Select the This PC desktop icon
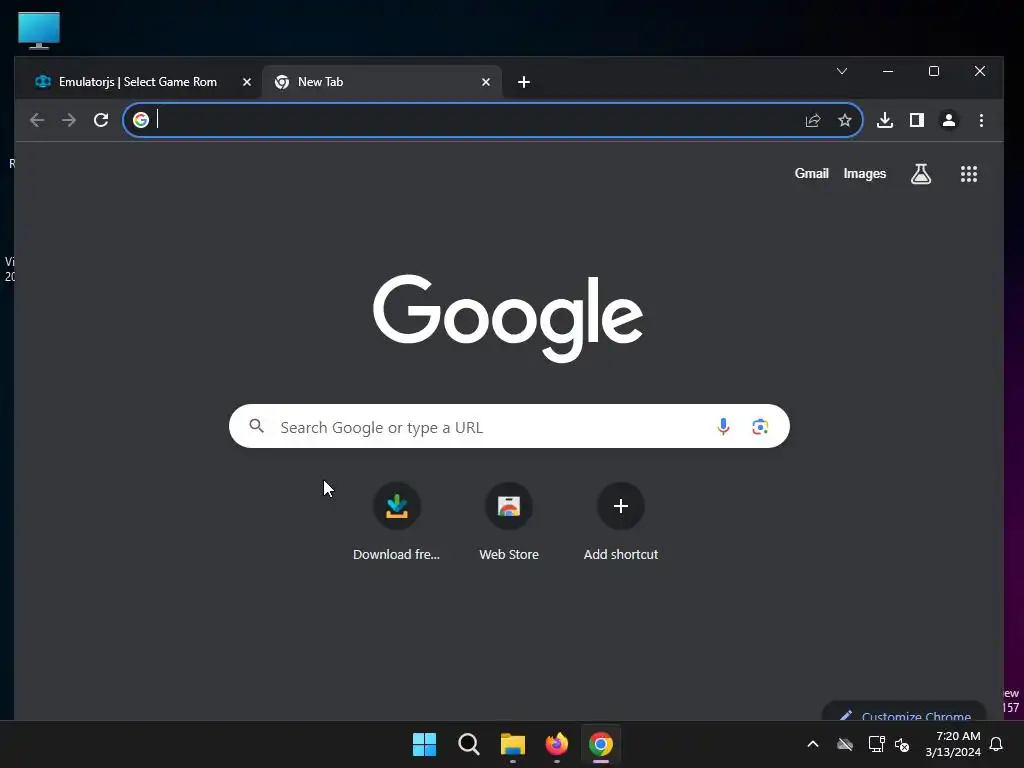This screenshot has height=768, width=1024. pyautogui.click(x=39, y=30)
